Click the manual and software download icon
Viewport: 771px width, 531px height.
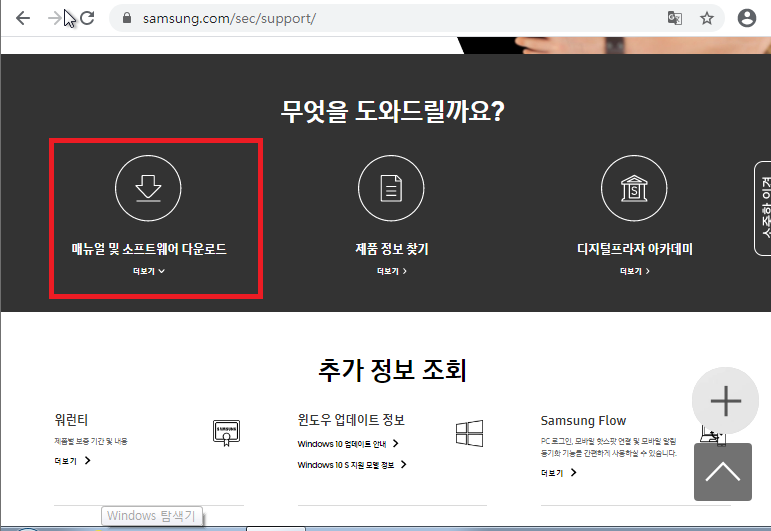tap(149, 188)
